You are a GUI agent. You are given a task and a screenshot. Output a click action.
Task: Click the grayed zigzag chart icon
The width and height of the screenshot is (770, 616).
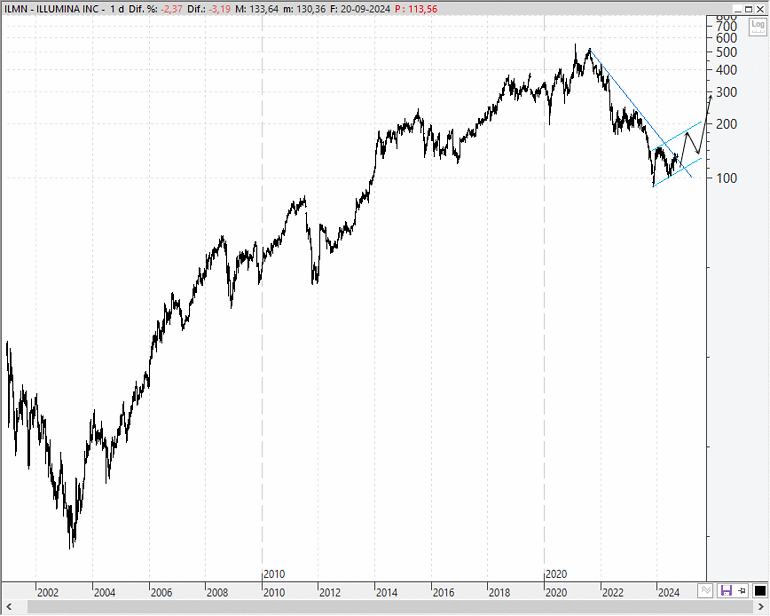(706, 590)
